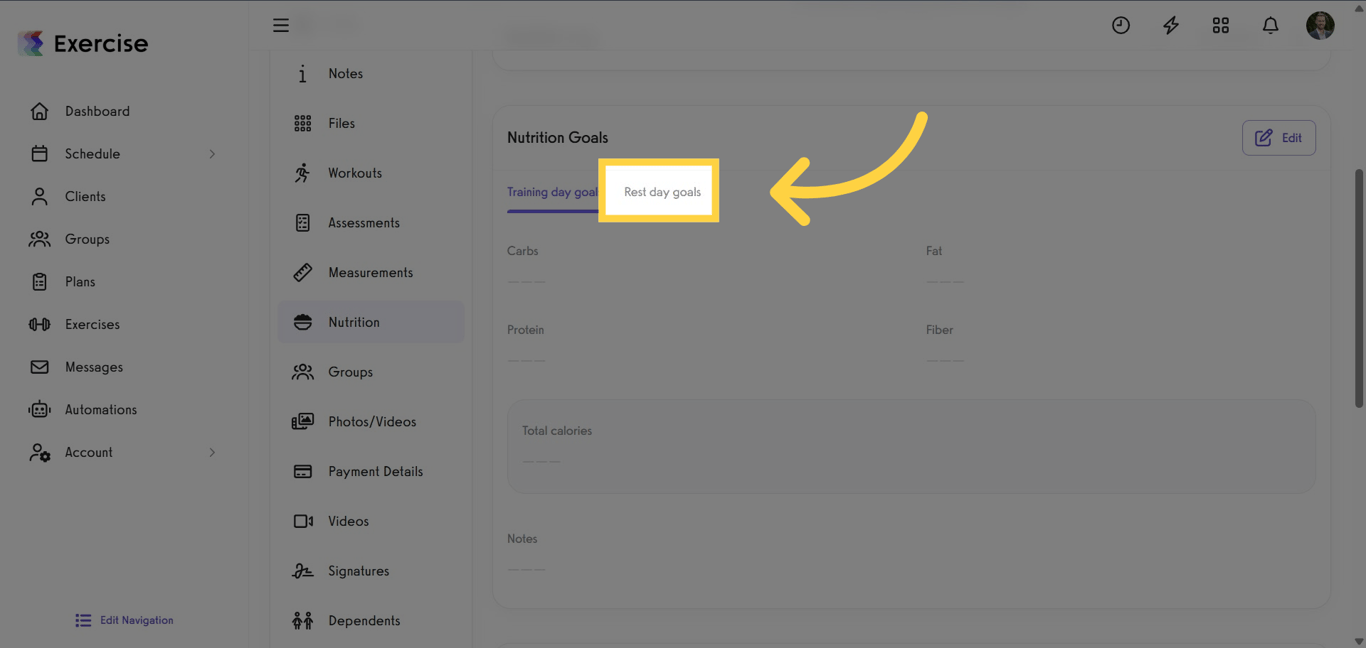Switch to Training day goals tab

coord(553,192)
